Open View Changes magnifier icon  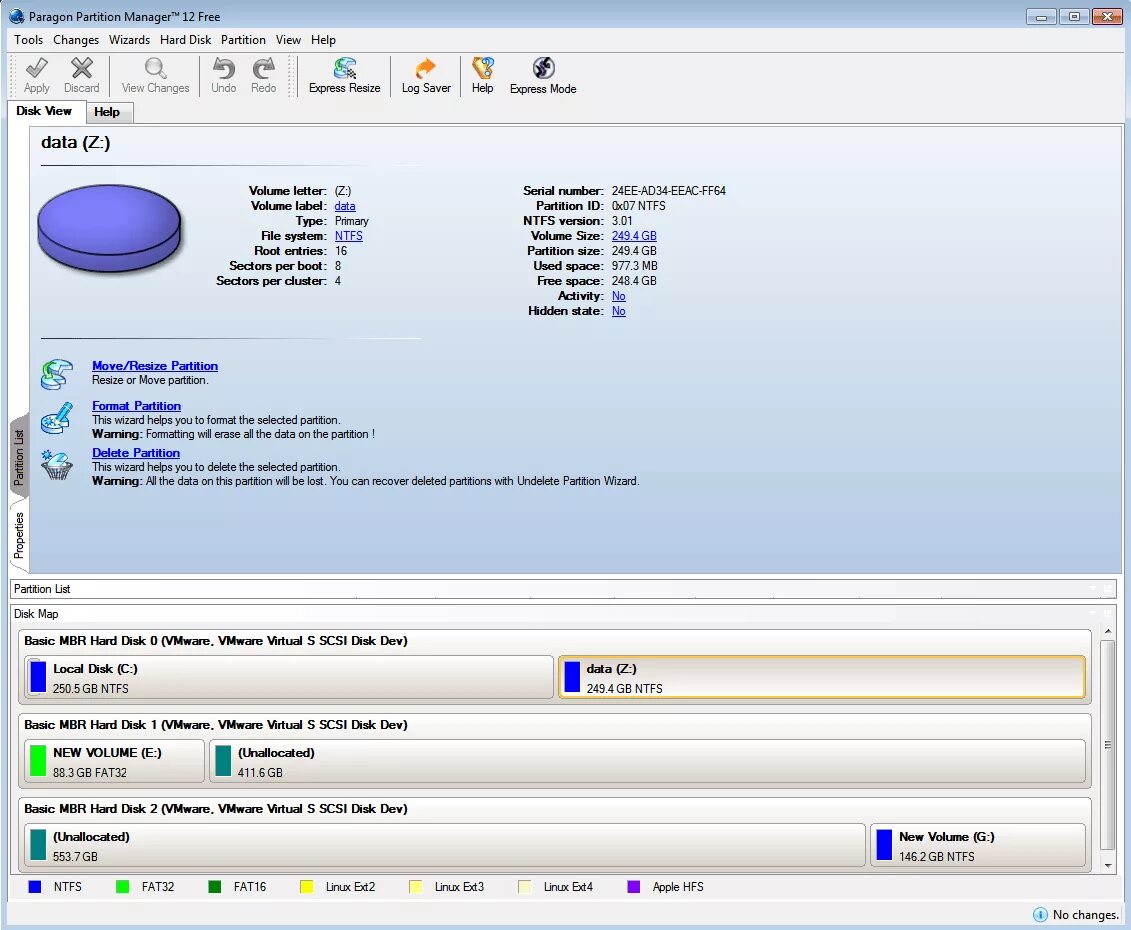pyautogui.click(x=155, y=69)
